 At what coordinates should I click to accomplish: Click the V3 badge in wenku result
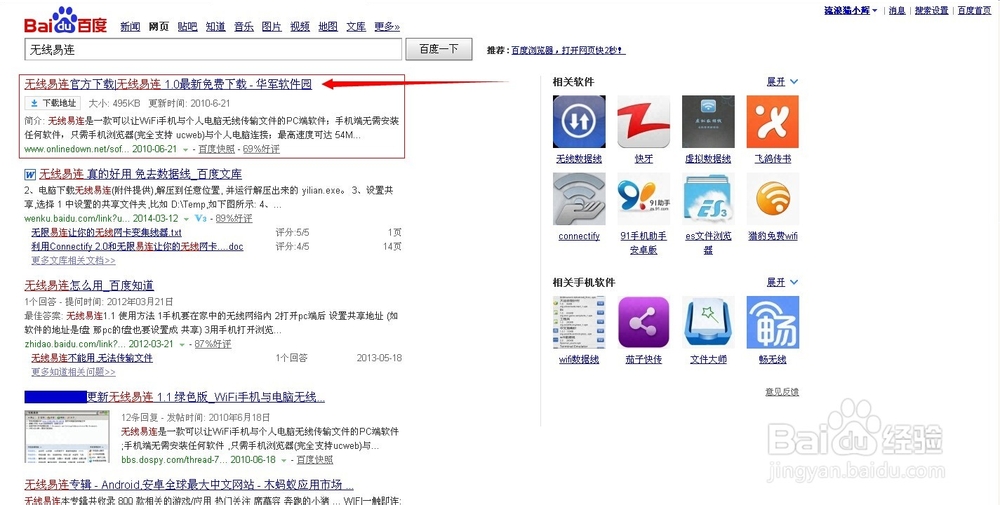(x=200, y=218)
